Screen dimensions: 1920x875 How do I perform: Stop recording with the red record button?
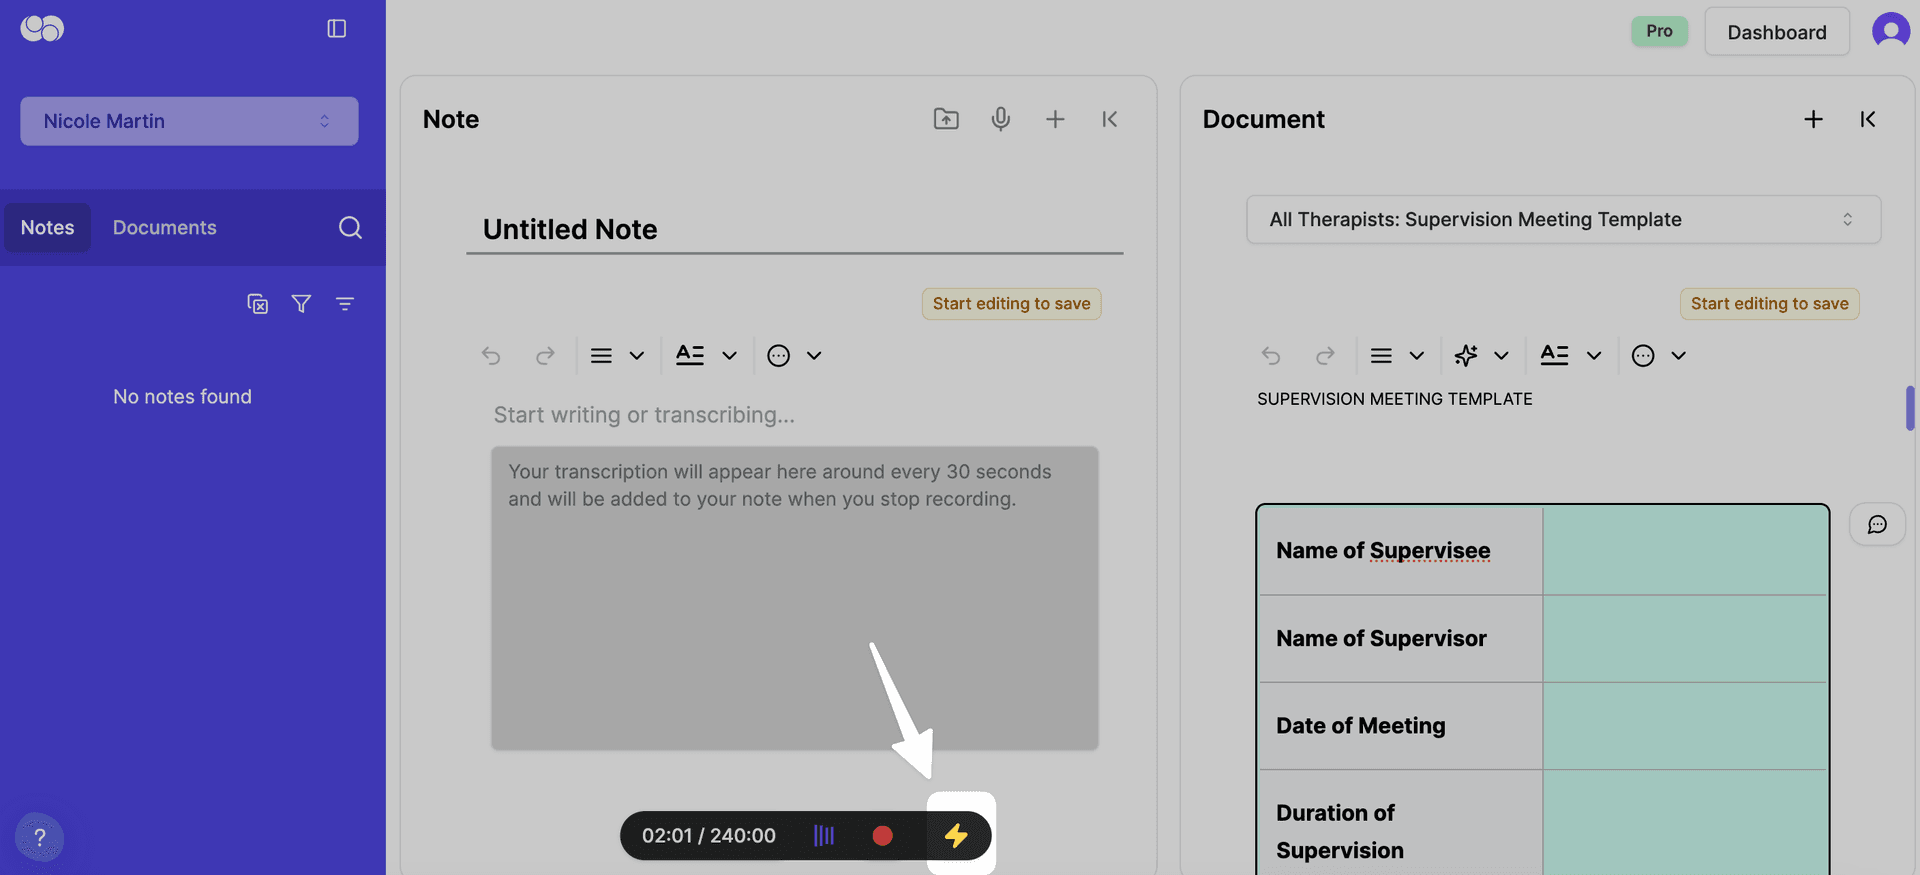pos(882,835)
